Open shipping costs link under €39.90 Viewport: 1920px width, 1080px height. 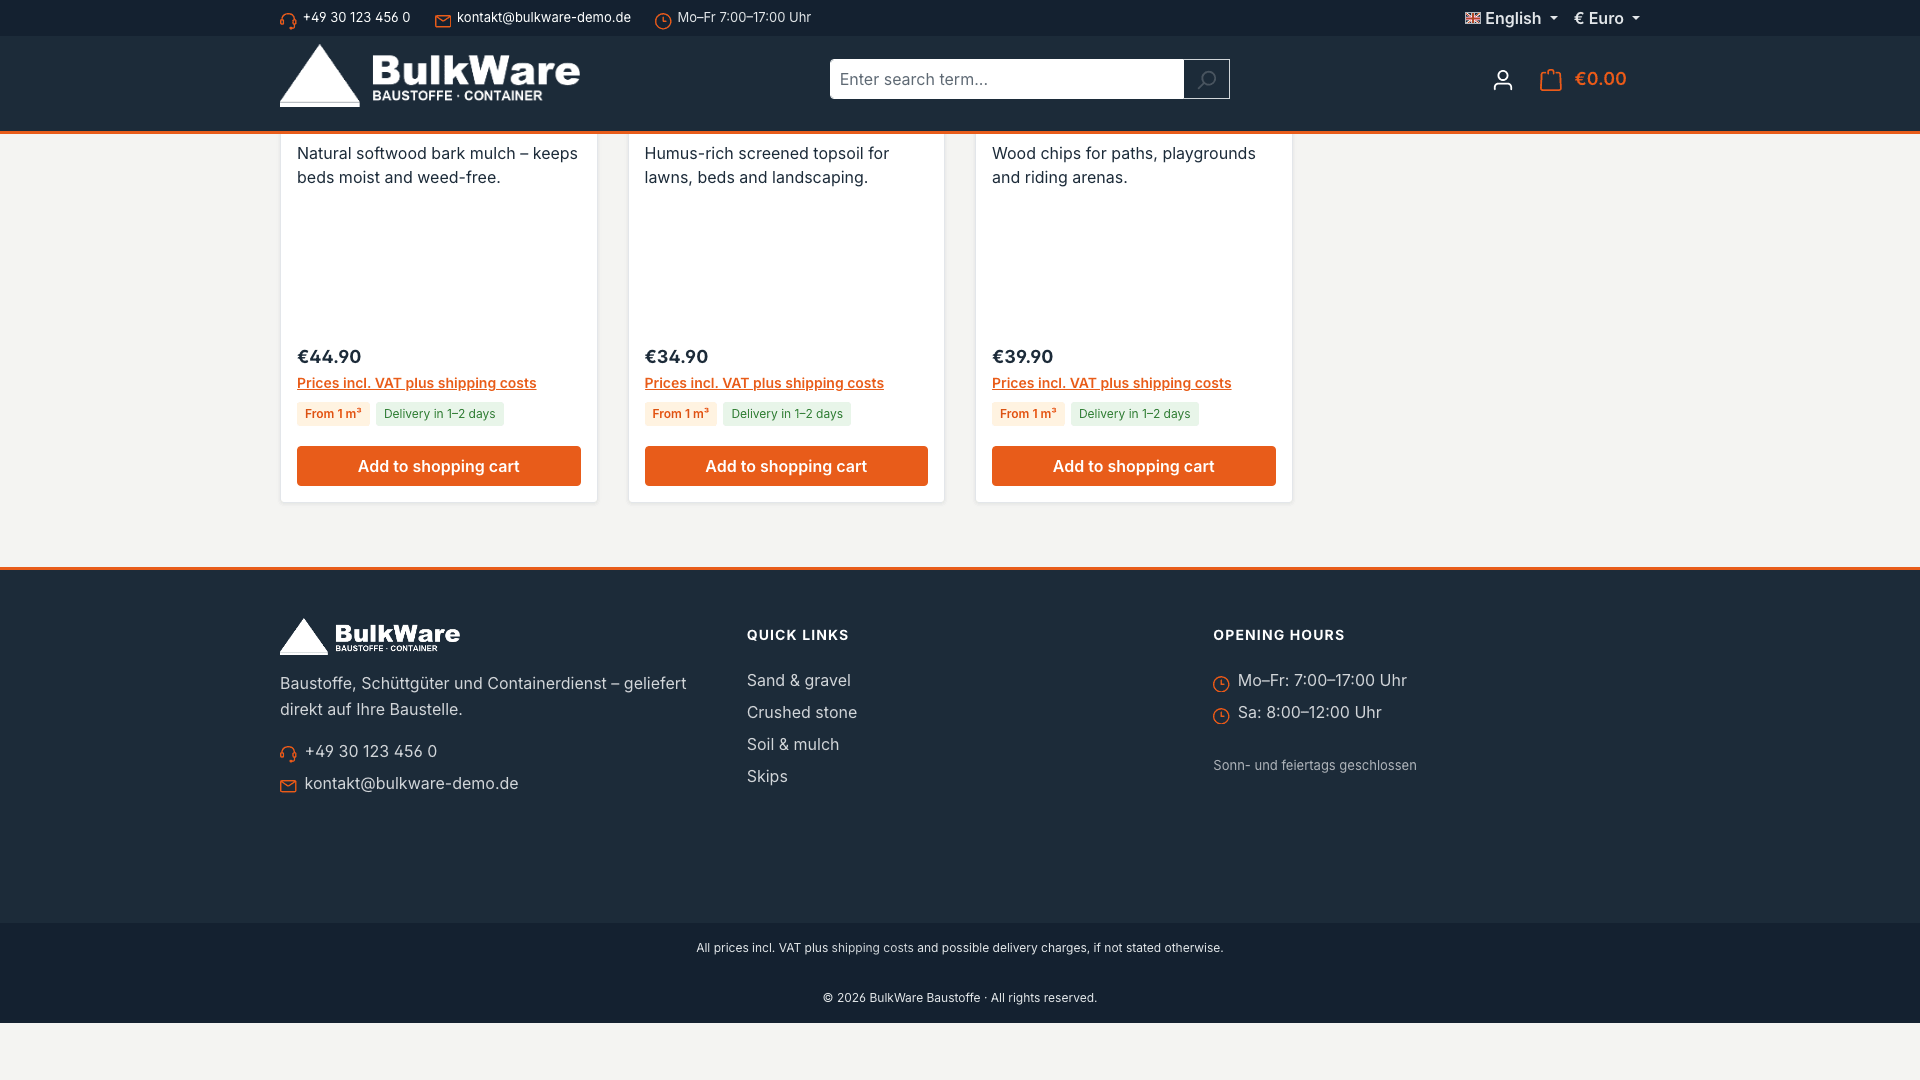[1111, 383]
